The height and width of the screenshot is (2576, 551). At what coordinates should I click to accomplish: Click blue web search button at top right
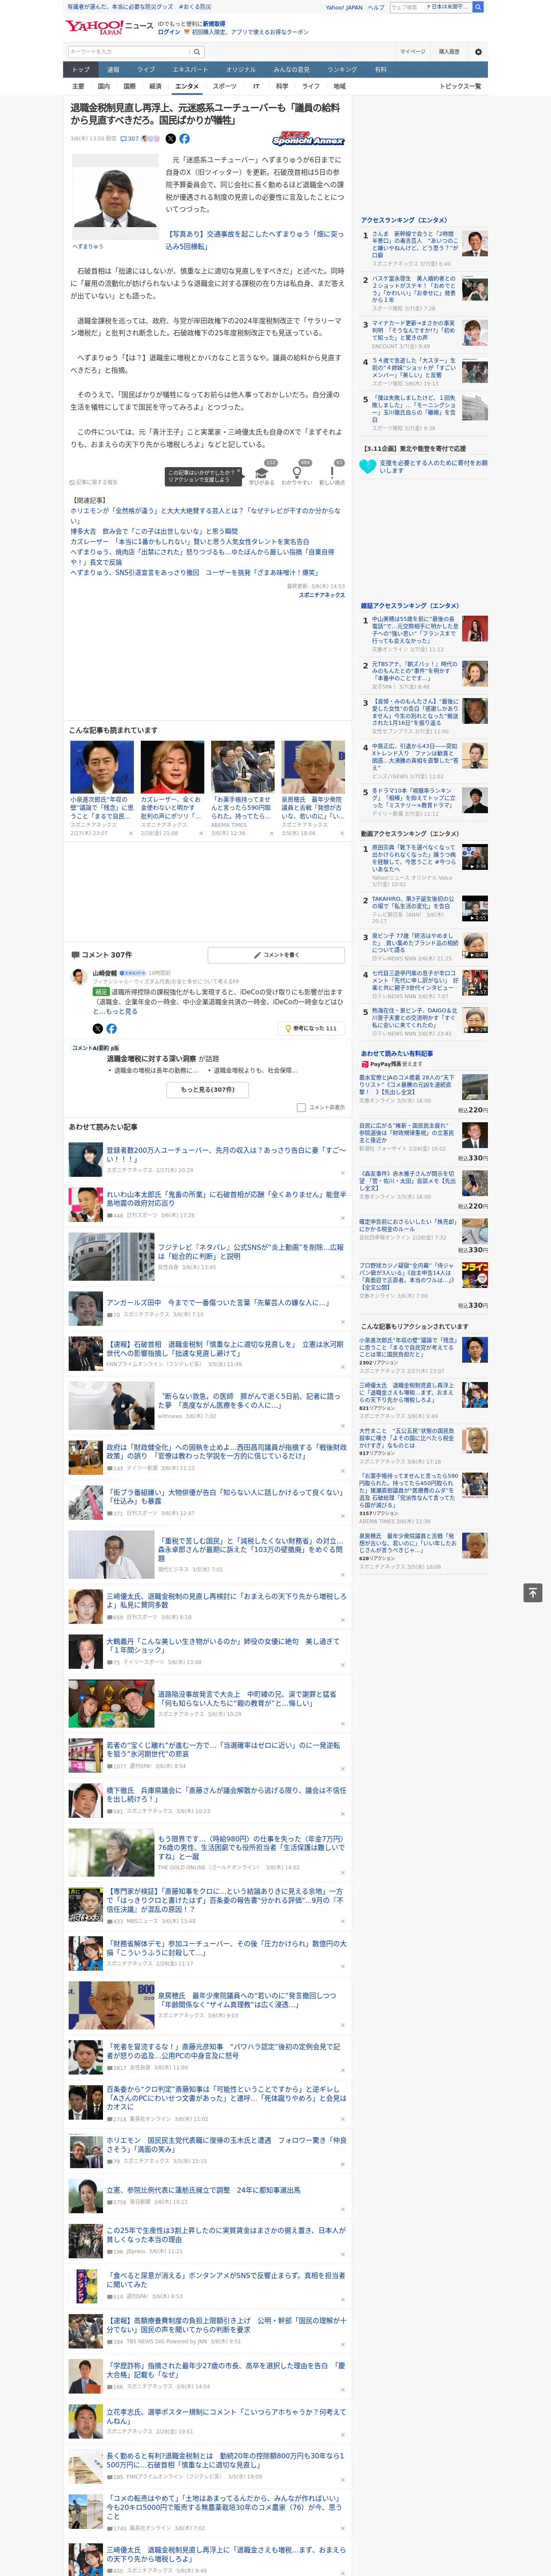478,7
